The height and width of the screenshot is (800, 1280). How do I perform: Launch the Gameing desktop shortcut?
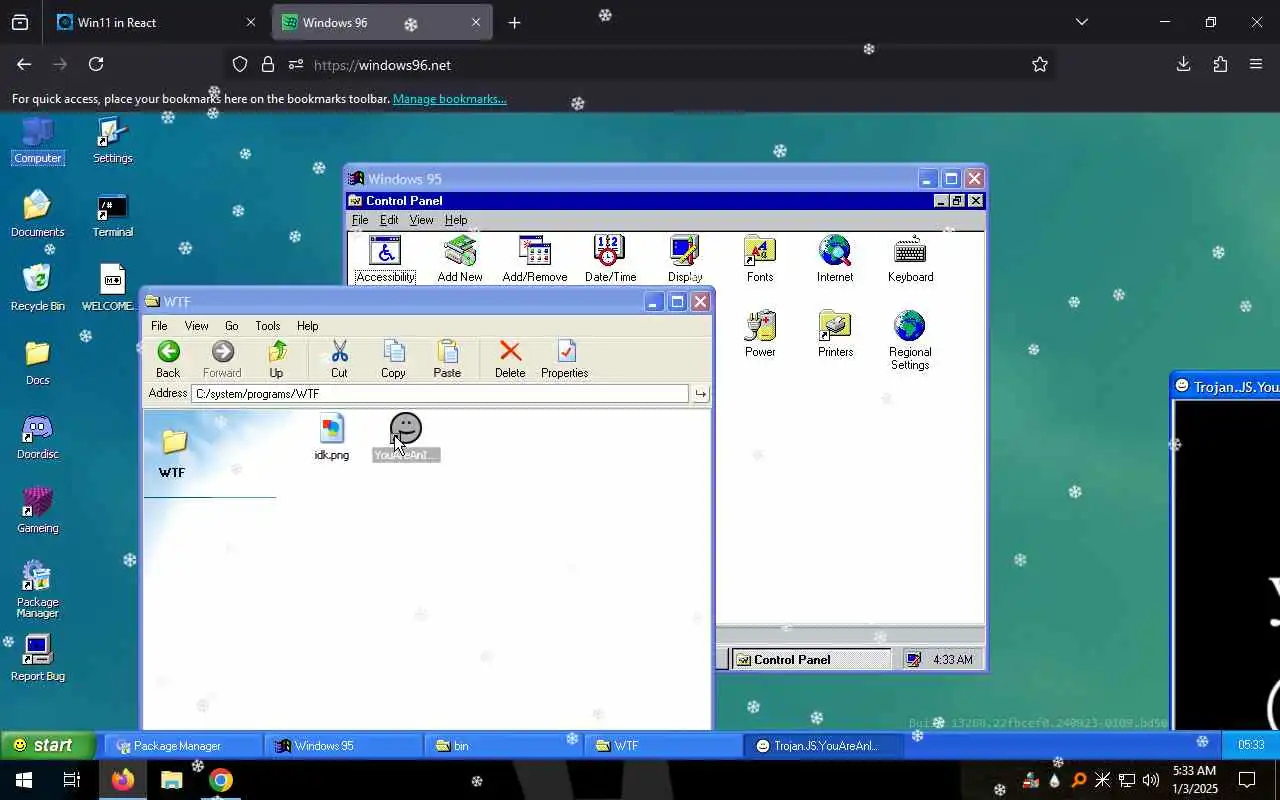tap(37, 510)
